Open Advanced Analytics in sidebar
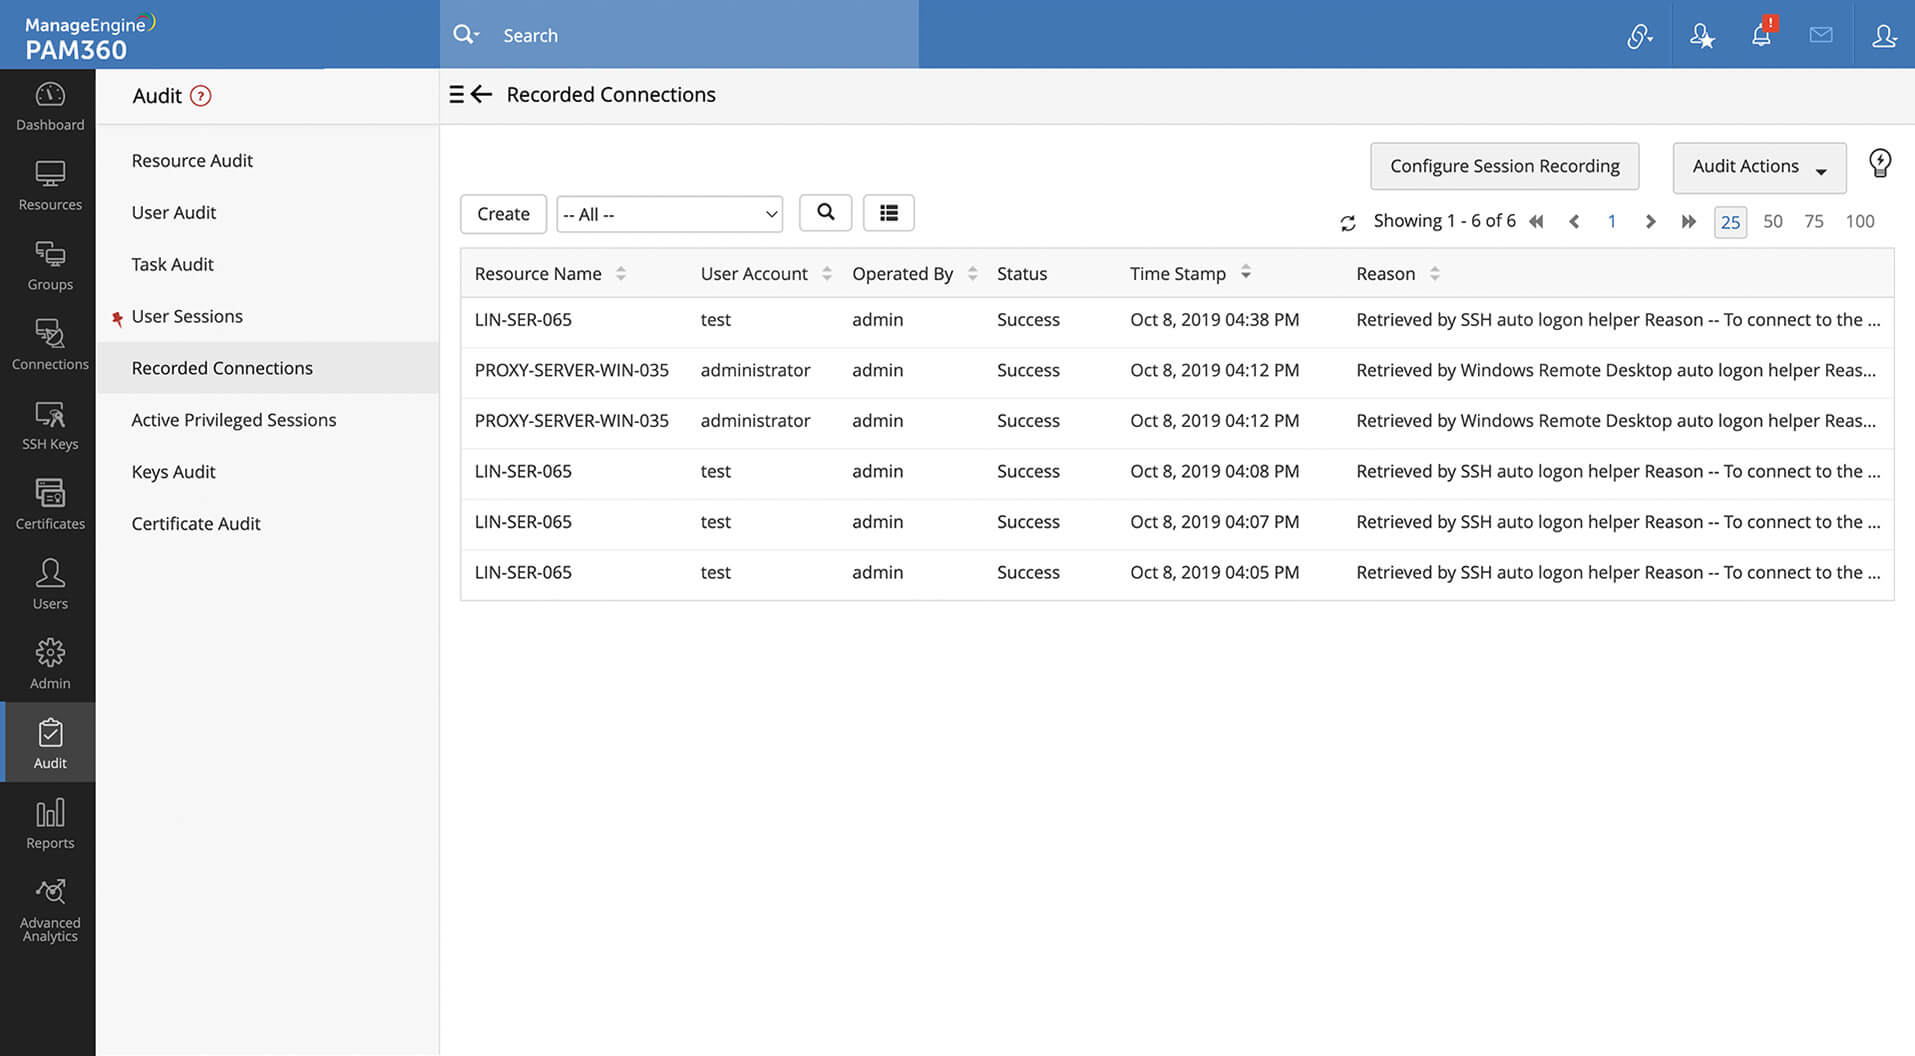Screen dimensions: 1915x1056 [x=50, y=910]
